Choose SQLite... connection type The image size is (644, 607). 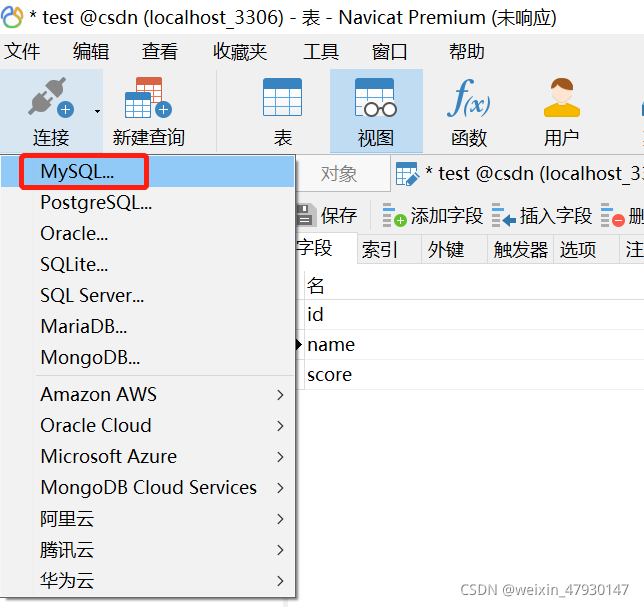(148, 264)
